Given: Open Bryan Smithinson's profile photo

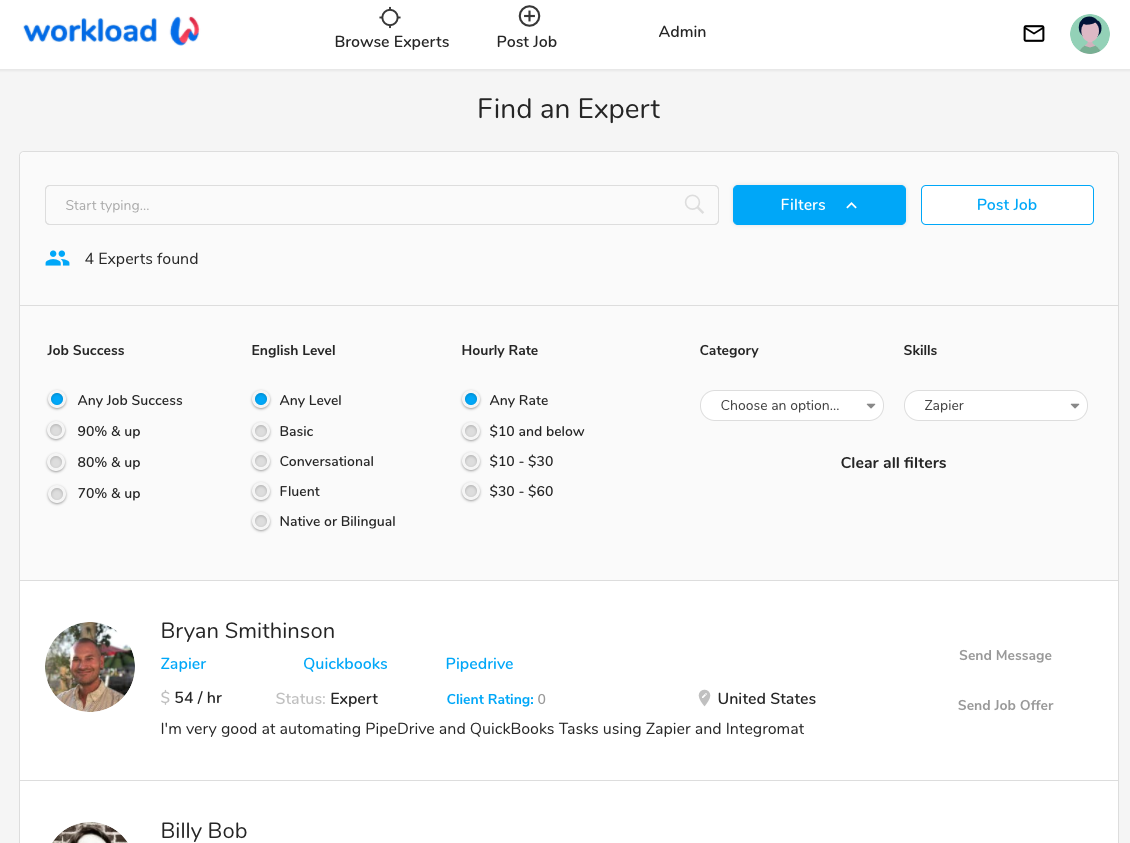Looking at the screenshot, I should pyautogui.click(x=90, y=667).
